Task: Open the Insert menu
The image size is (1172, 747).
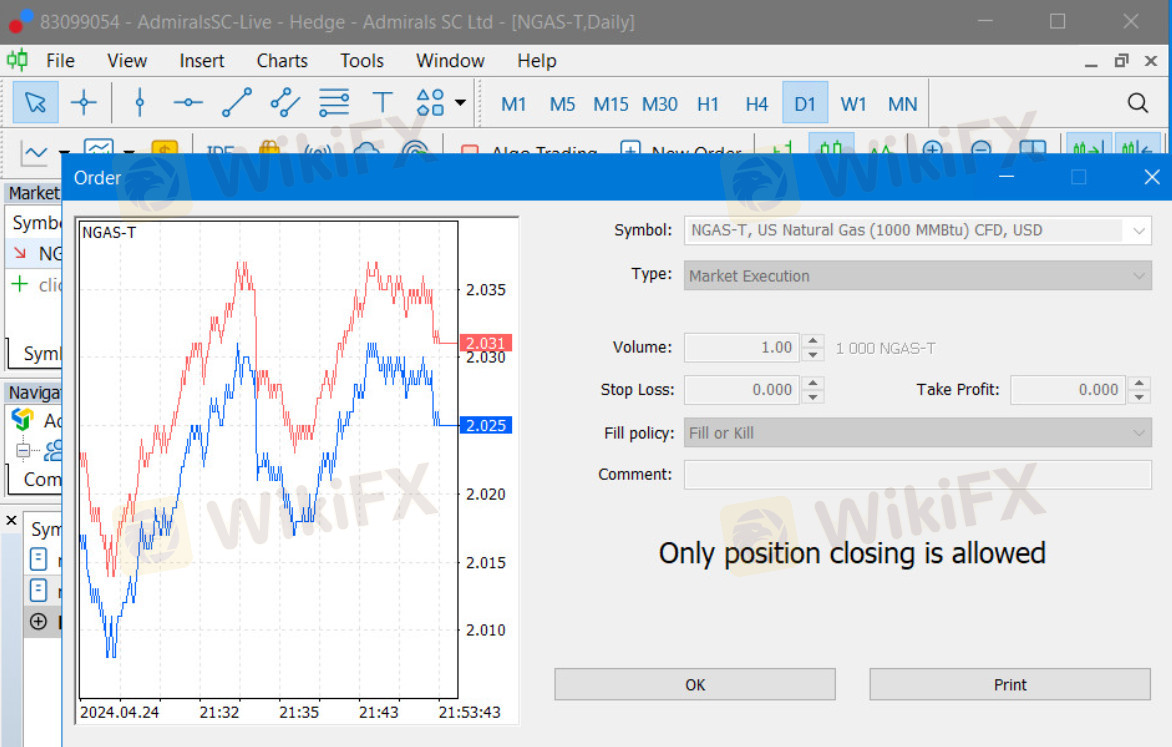Action: (202, 61)
